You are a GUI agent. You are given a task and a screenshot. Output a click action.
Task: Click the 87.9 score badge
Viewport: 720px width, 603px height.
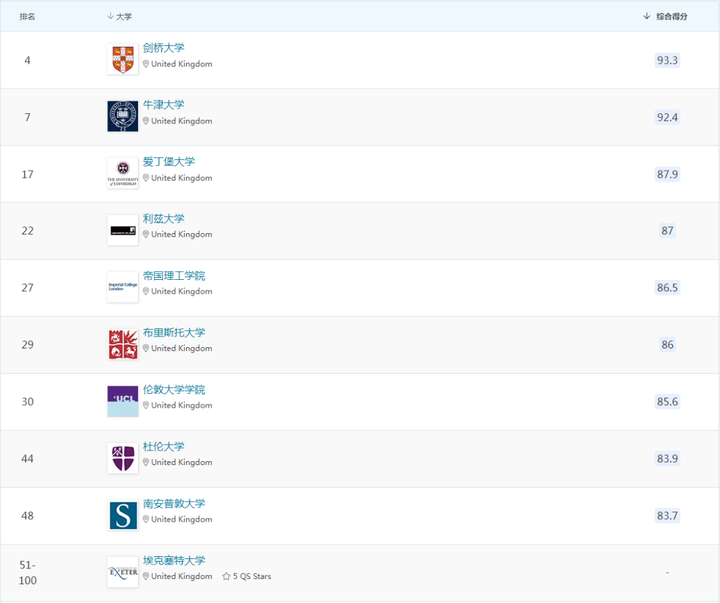[x=667, y=174]
